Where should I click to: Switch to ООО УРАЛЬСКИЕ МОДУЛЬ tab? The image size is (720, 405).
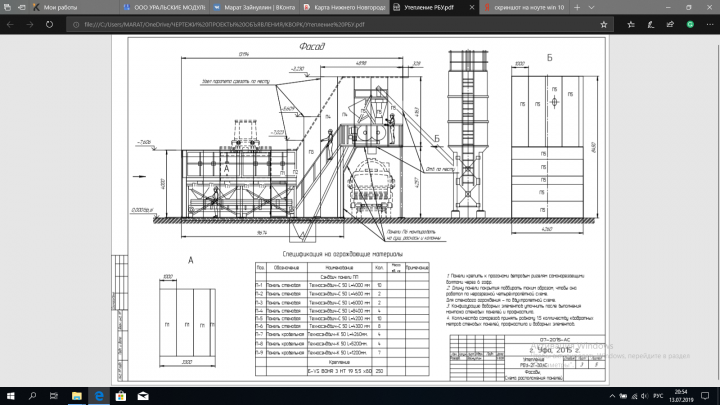[164, 7]
